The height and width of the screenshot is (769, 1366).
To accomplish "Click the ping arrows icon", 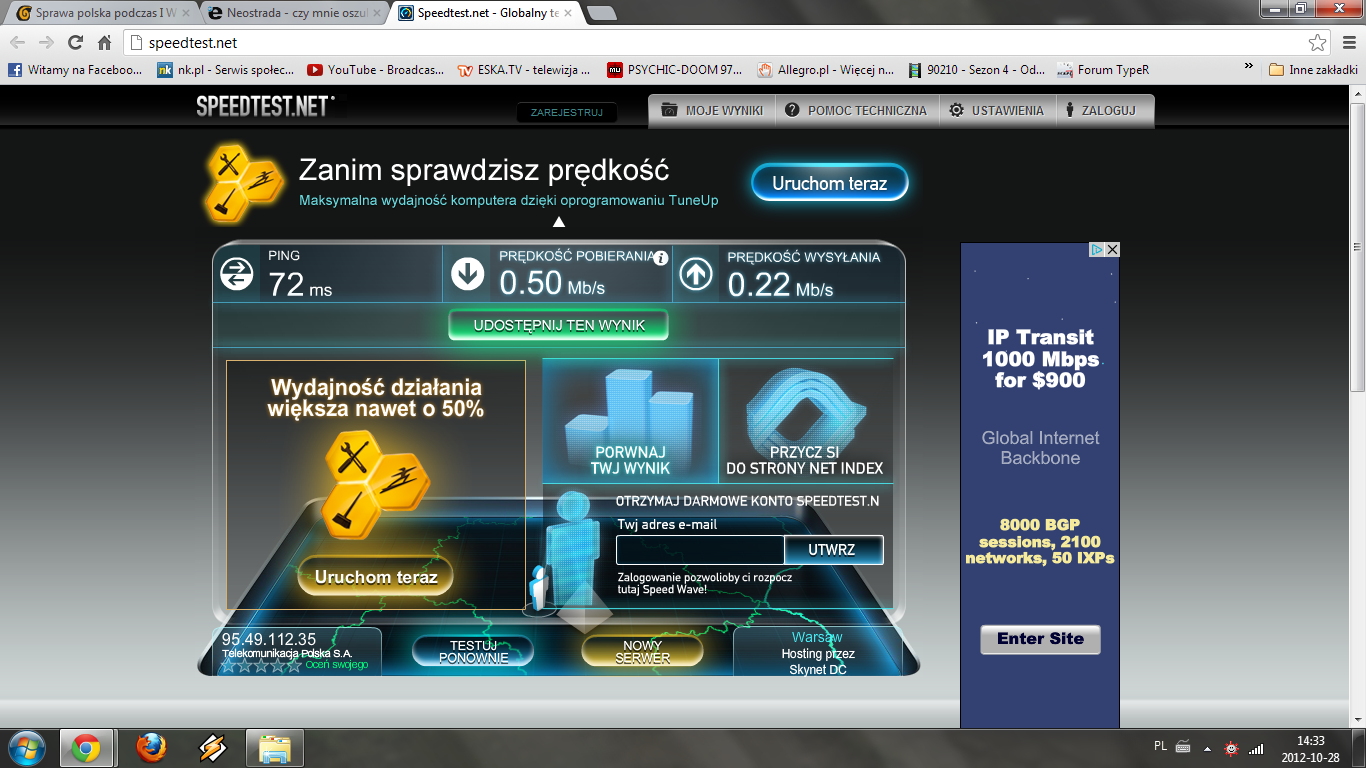I will tap(237, 274).
